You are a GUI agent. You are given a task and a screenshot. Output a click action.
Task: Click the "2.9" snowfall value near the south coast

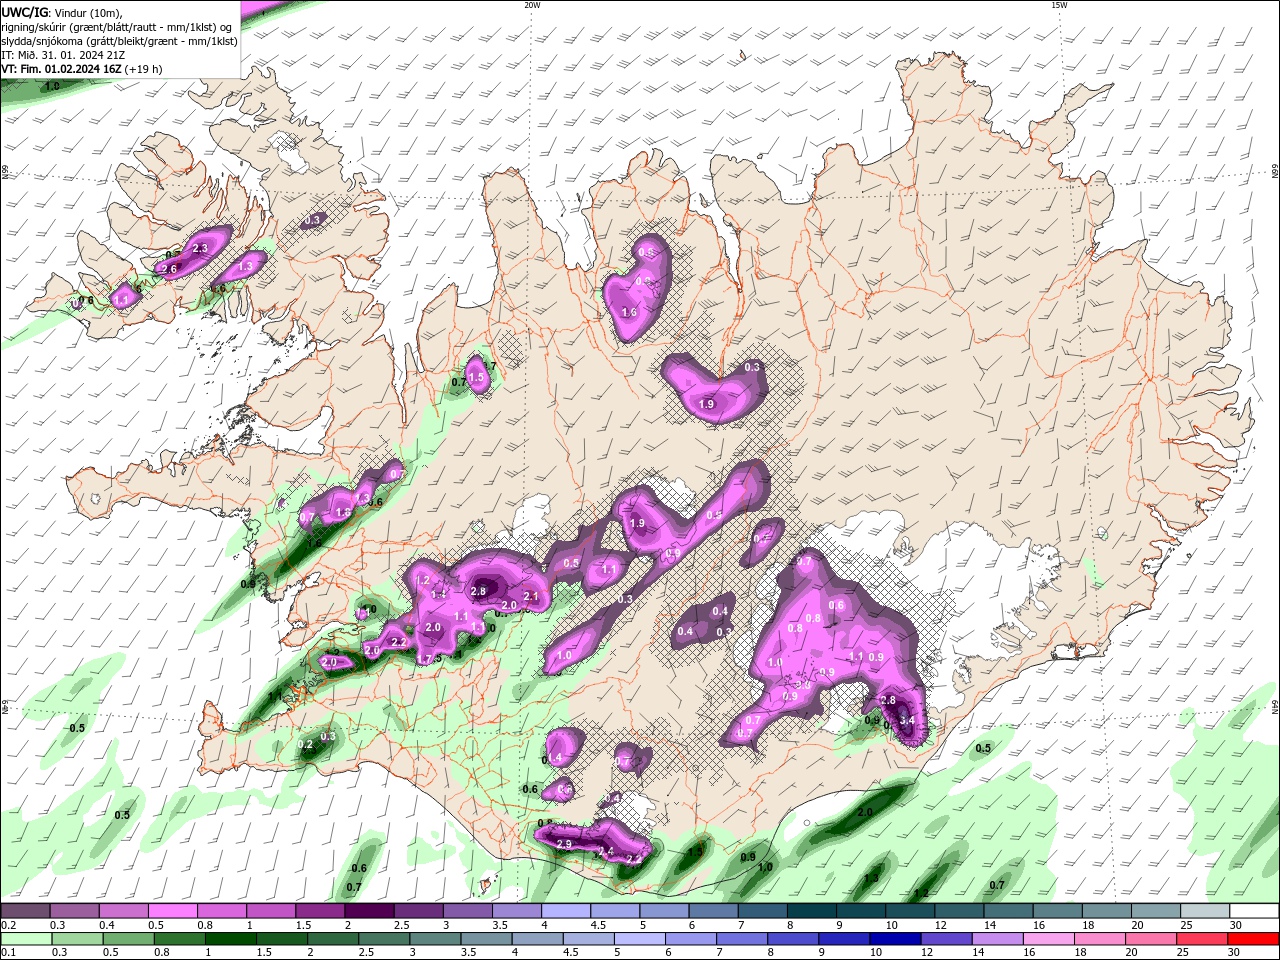click(564, 845)
